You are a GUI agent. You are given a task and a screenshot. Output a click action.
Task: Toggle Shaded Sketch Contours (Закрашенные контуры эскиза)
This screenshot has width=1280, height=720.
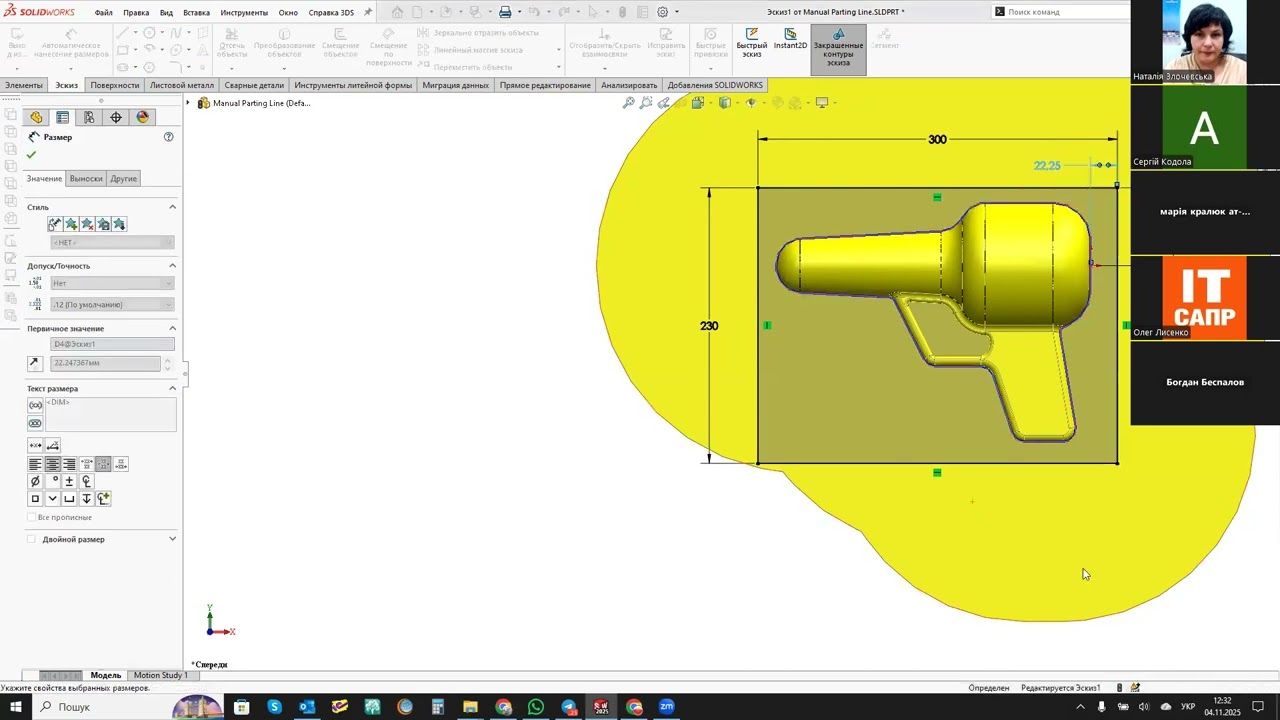pyautogui.click(x=838, y=49)
